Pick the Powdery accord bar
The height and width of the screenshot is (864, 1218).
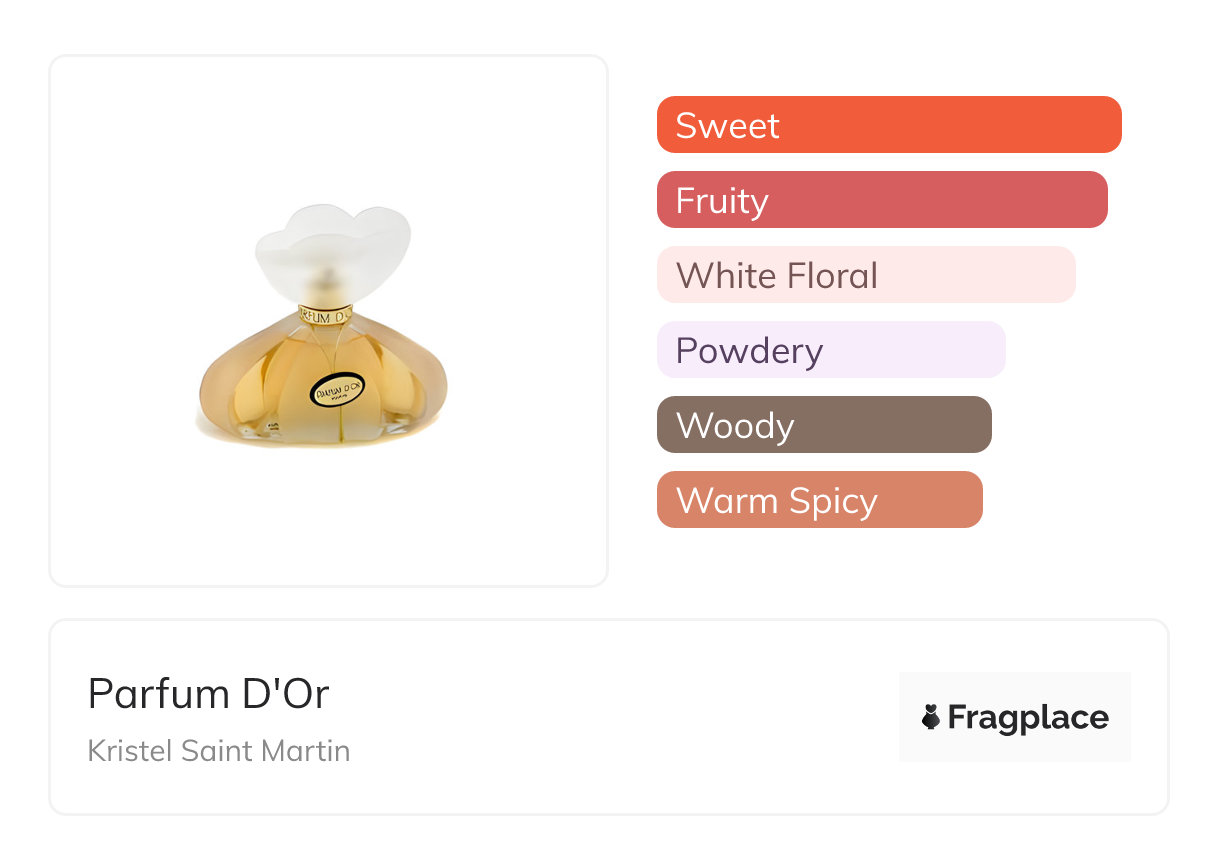coord(830,350)
